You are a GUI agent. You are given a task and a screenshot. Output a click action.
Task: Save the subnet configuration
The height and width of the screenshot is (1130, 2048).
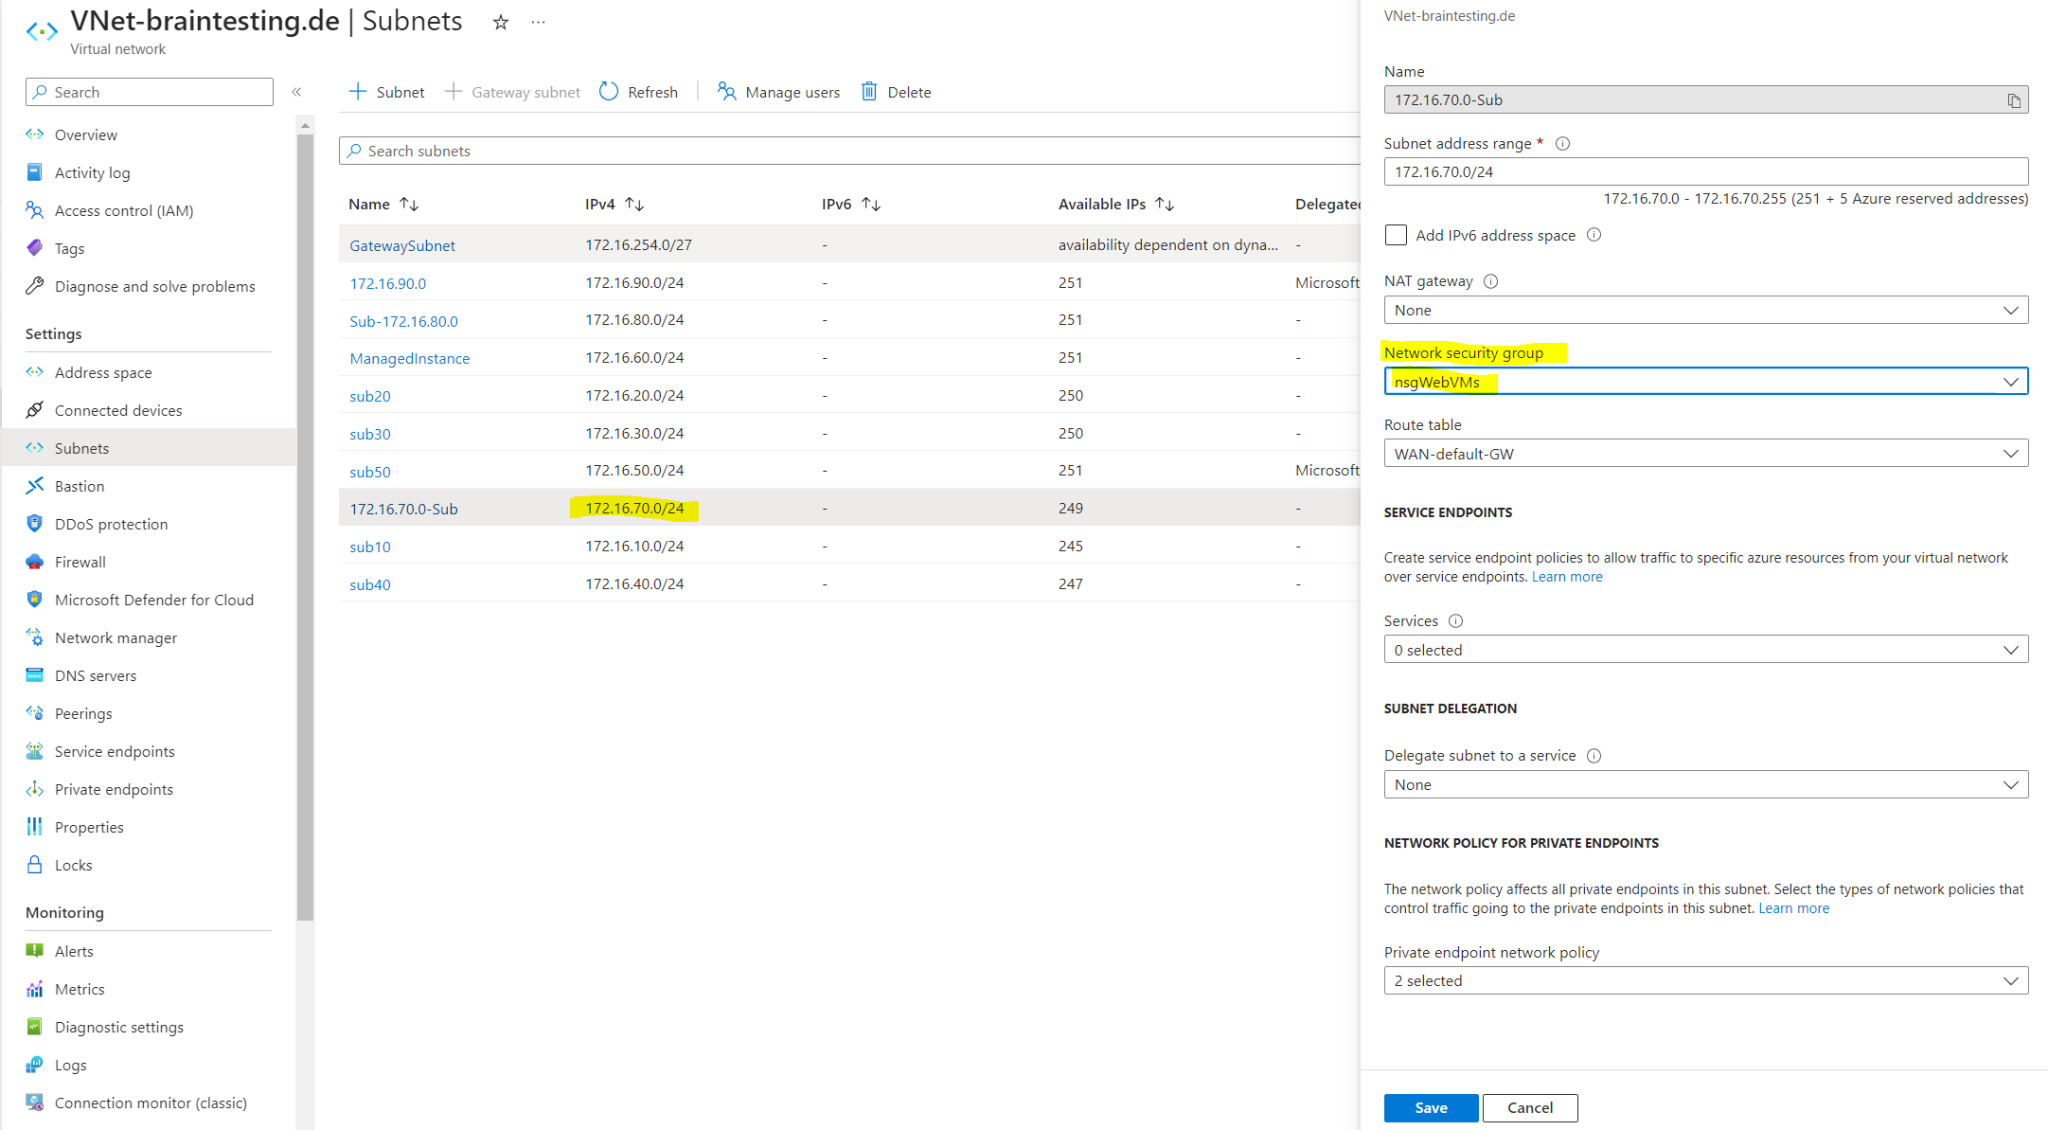pos(1430,1107)
